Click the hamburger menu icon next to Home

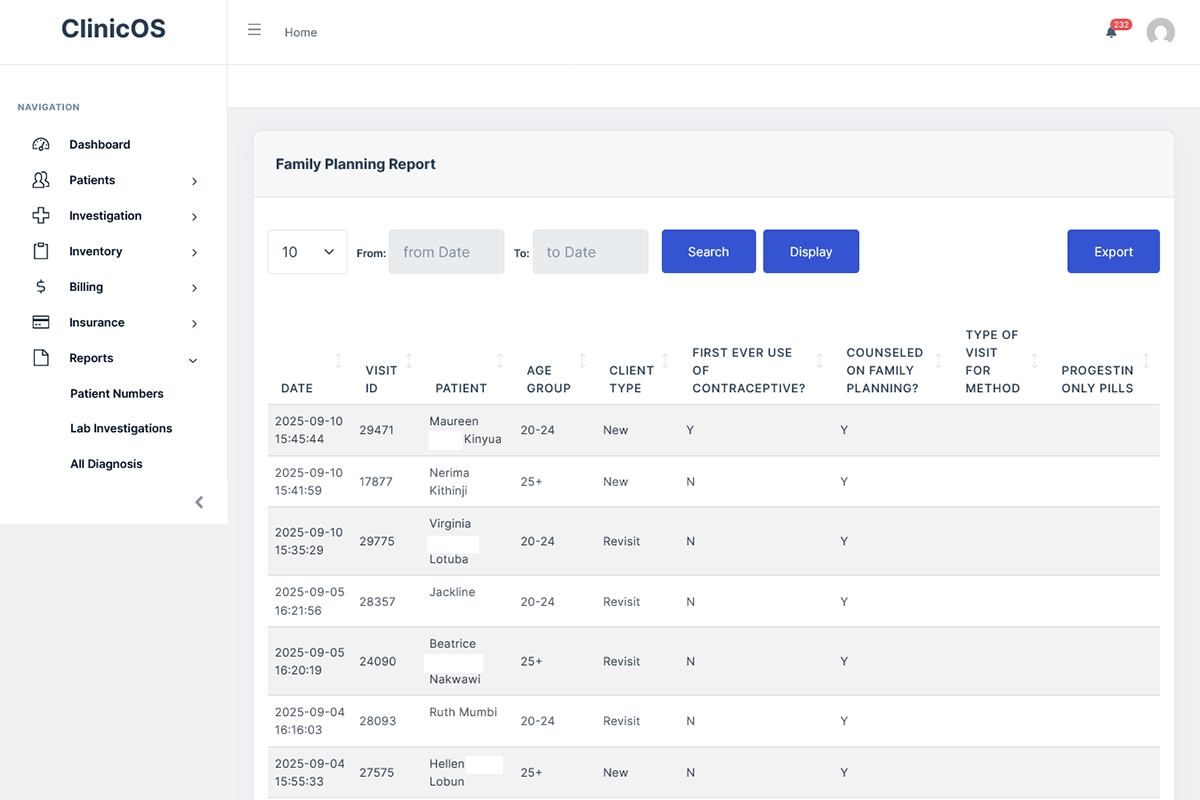(254, 29)
